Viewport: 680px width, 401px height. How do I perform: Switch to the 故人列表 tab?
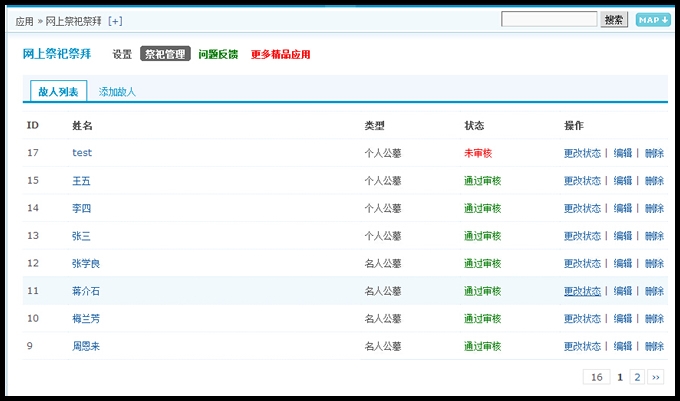(x=58, y=92)
